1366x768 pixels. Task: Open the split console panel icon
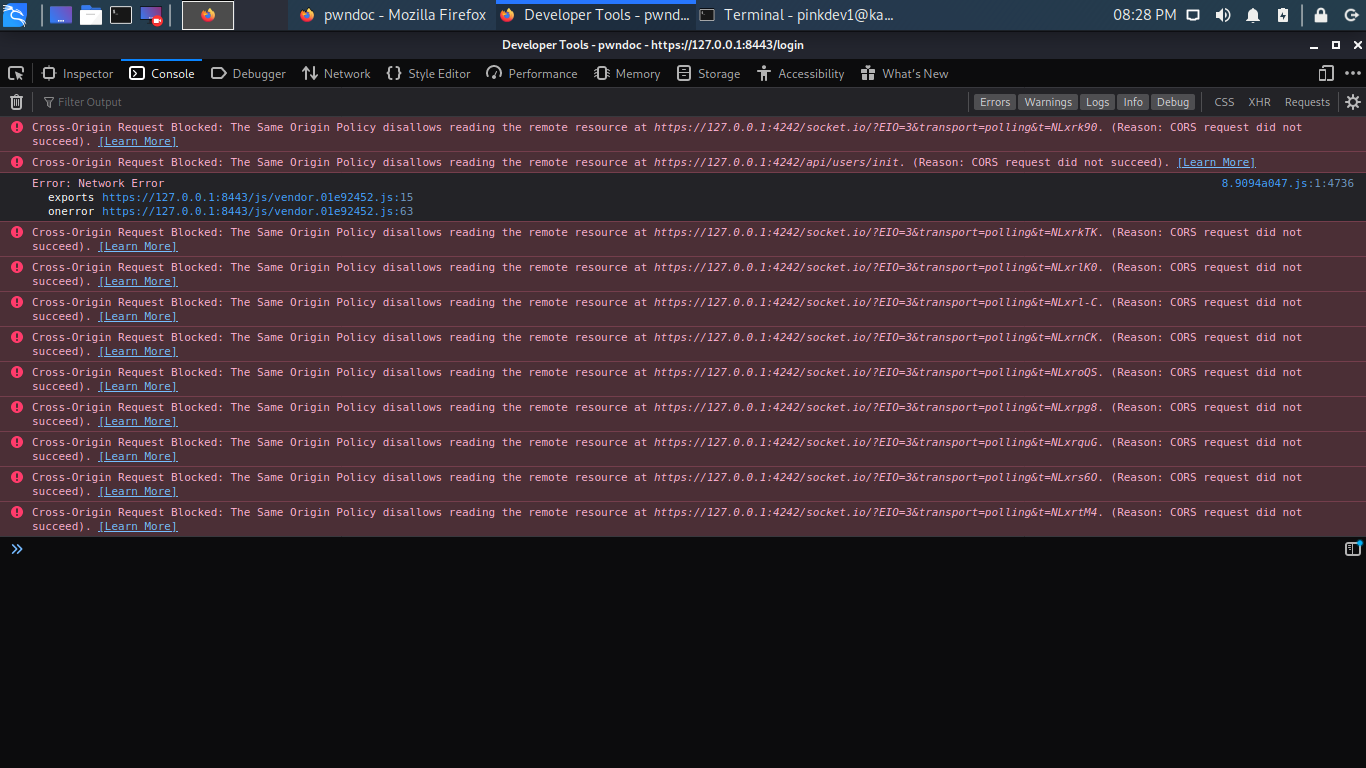coord(1352,548)
